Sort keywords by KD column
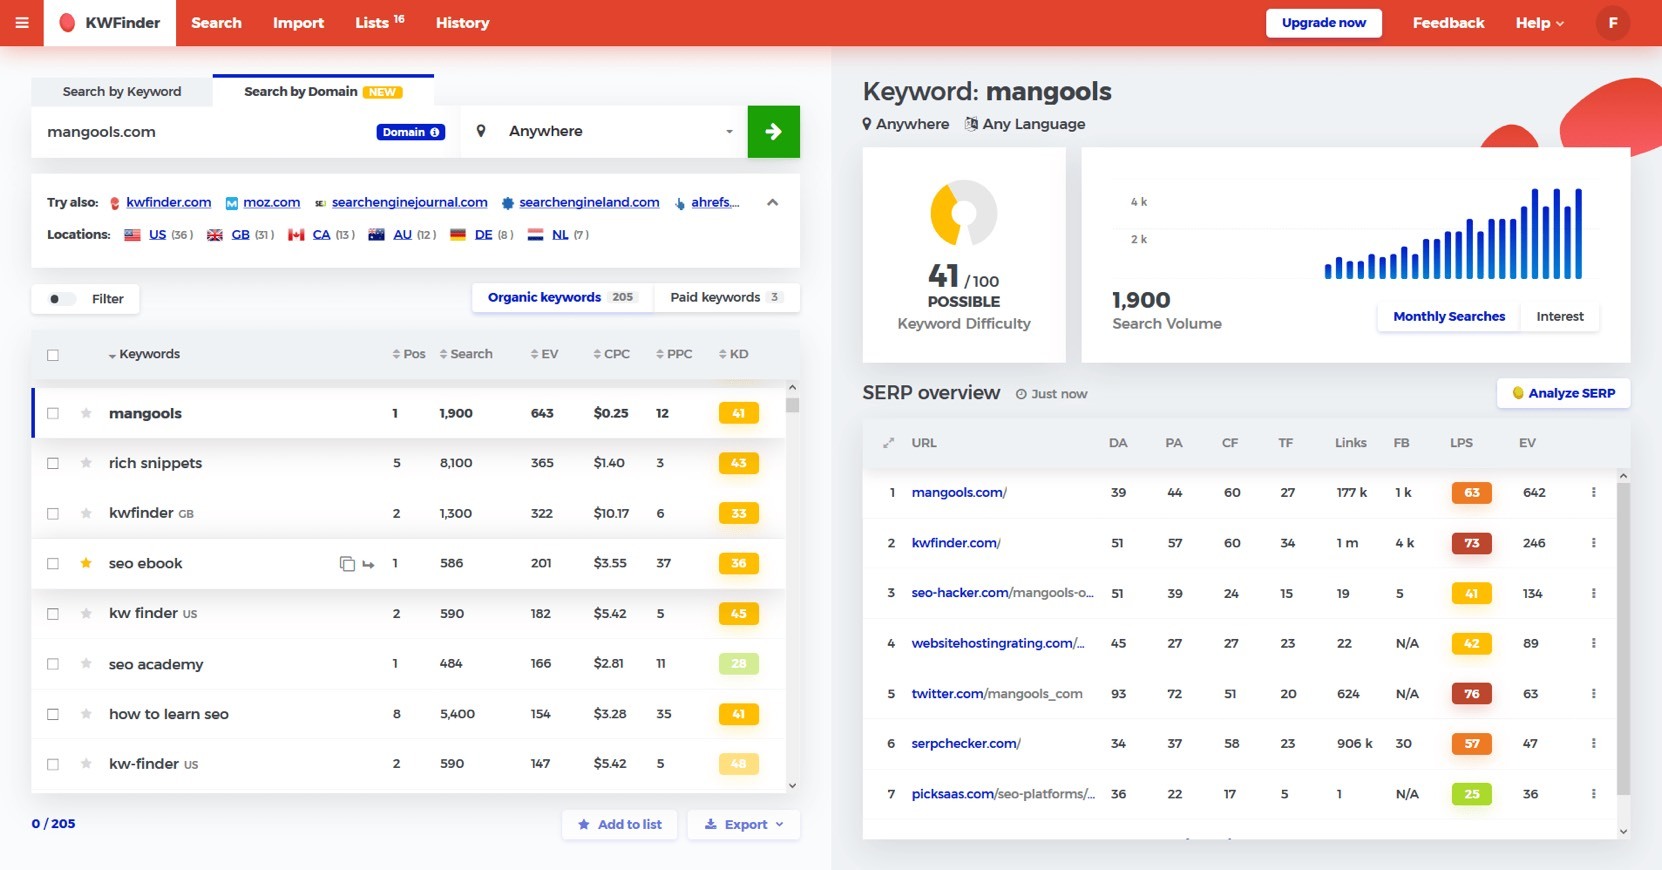Screen dimensions: 1662x870 click(x=733, y=354)
